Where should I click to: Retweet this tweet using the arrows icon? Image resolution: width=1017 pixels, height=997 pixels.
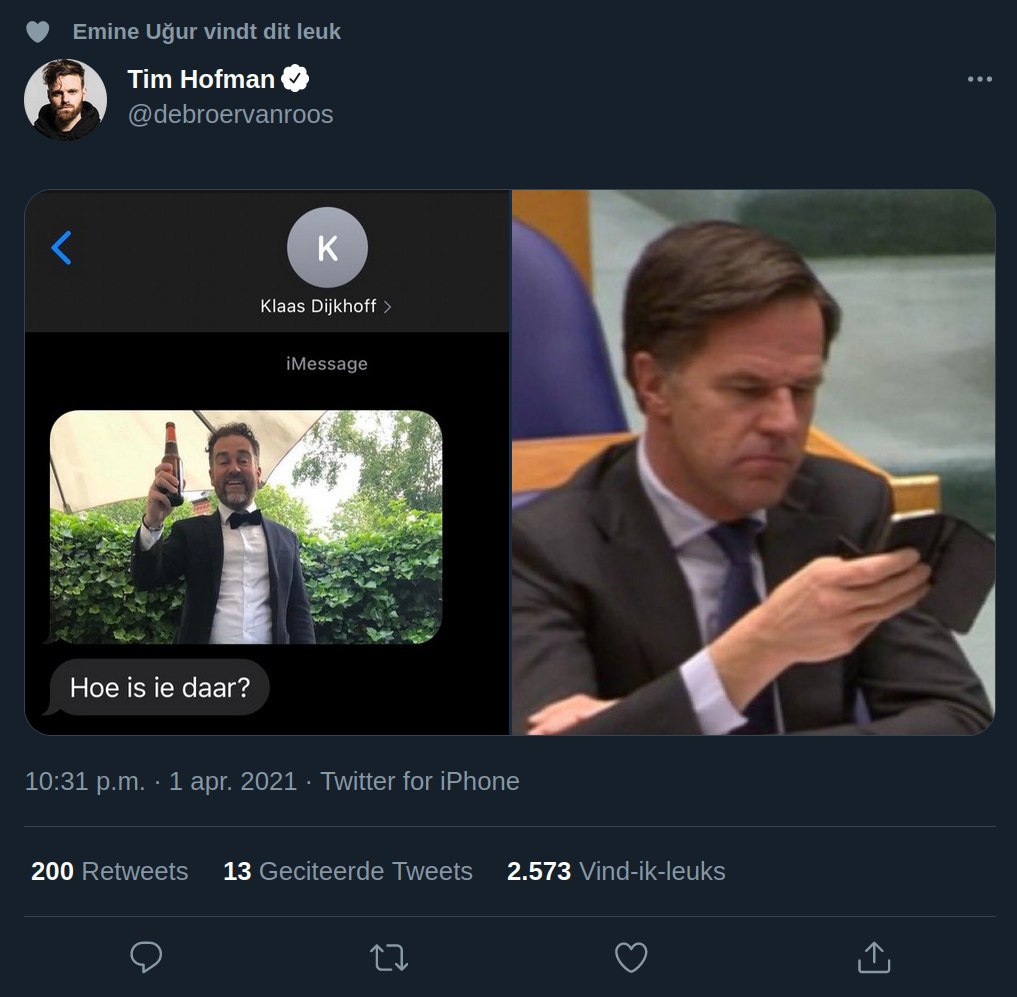tap(389, 958)
